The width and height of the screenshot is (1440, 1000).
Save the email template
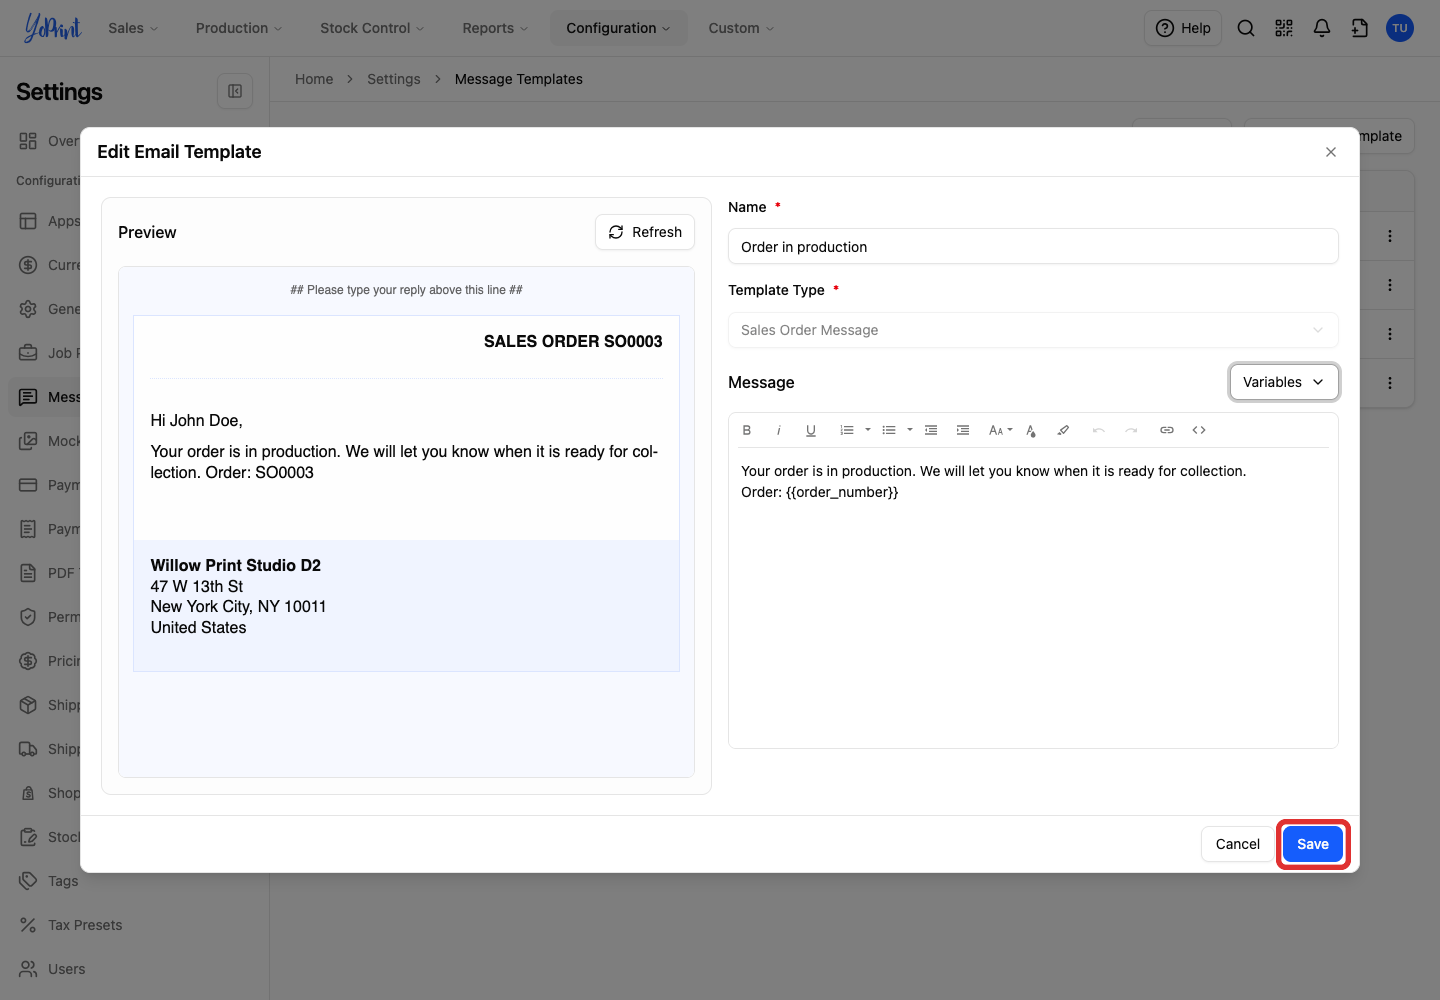click(1313, 844)
